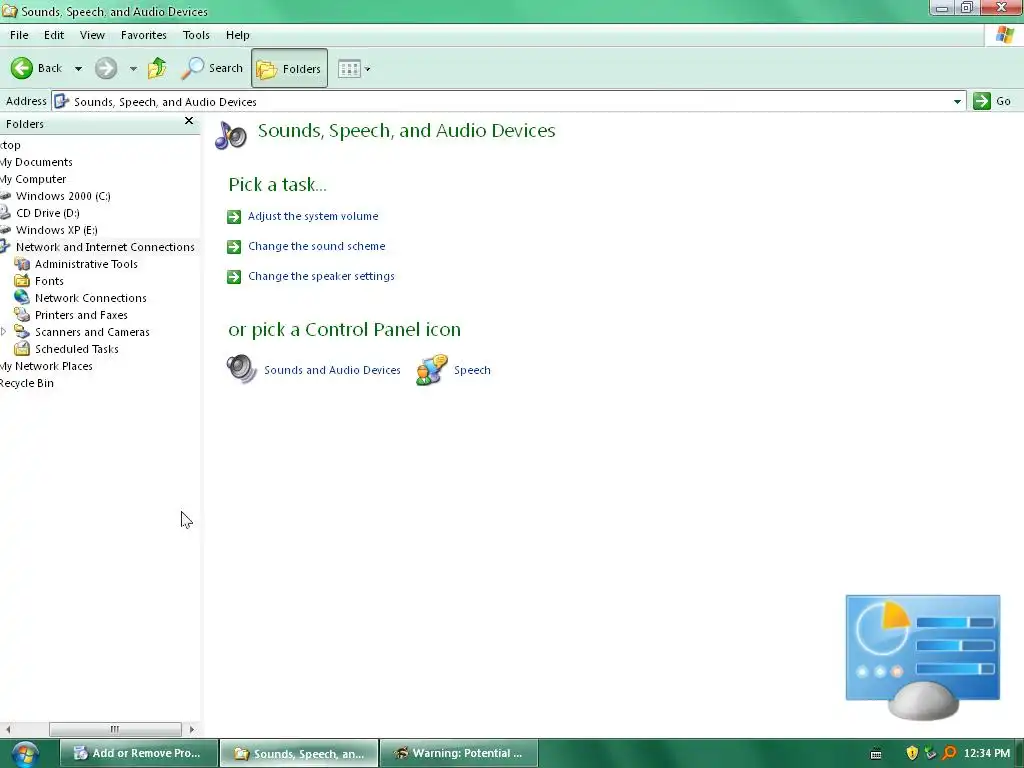Close the Folders pane

click(x=189, y=121)
